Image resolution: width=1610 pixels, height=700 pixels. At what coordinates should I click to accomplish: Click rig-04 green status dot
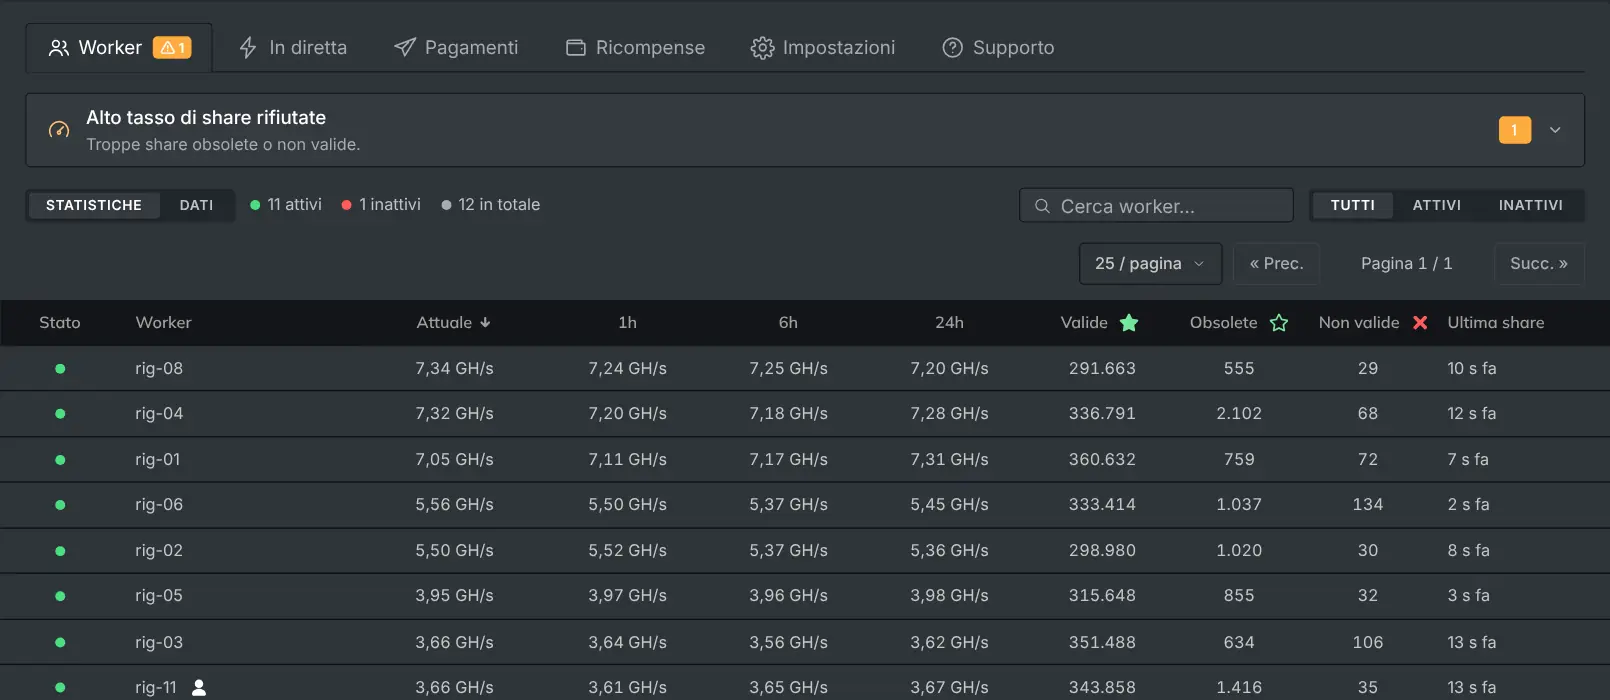click(x=60, y=414)
